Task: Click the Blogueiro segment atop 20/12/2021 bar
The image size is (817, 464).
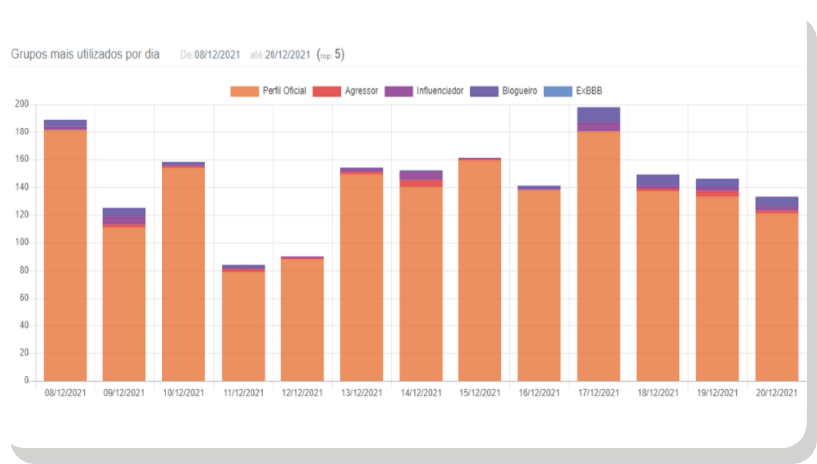Action: pyautogui.click(x=777, y=202)
